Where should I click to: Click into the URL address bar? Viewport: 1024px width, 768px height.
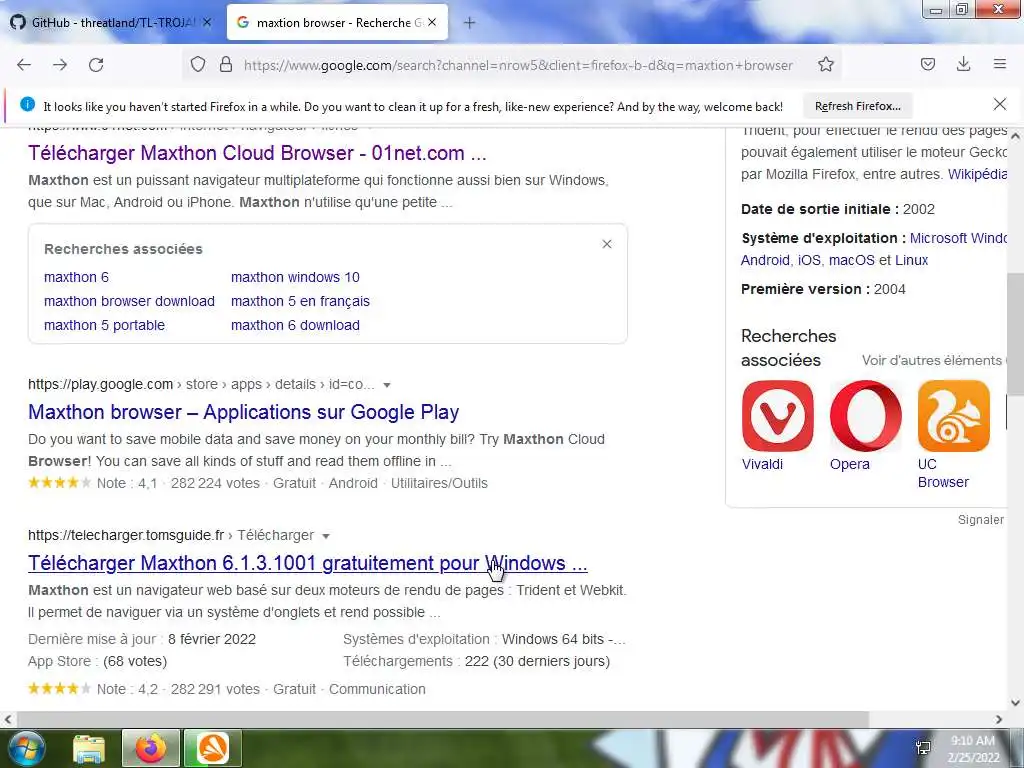[517, 65]
